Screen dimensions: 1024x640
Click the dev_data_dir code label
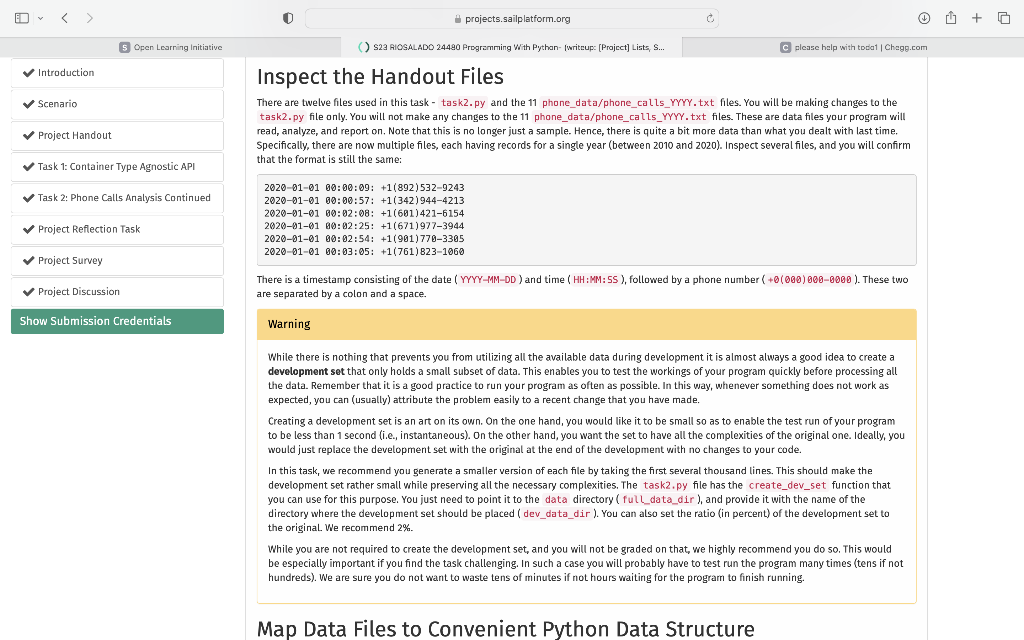[556, 514]
